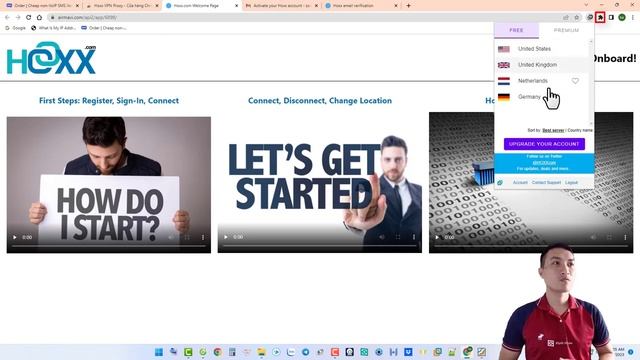Viewport: 640px width, 360px height.
Task: Click the server list scrollbar in popup
Action: (x=591, y=82)
